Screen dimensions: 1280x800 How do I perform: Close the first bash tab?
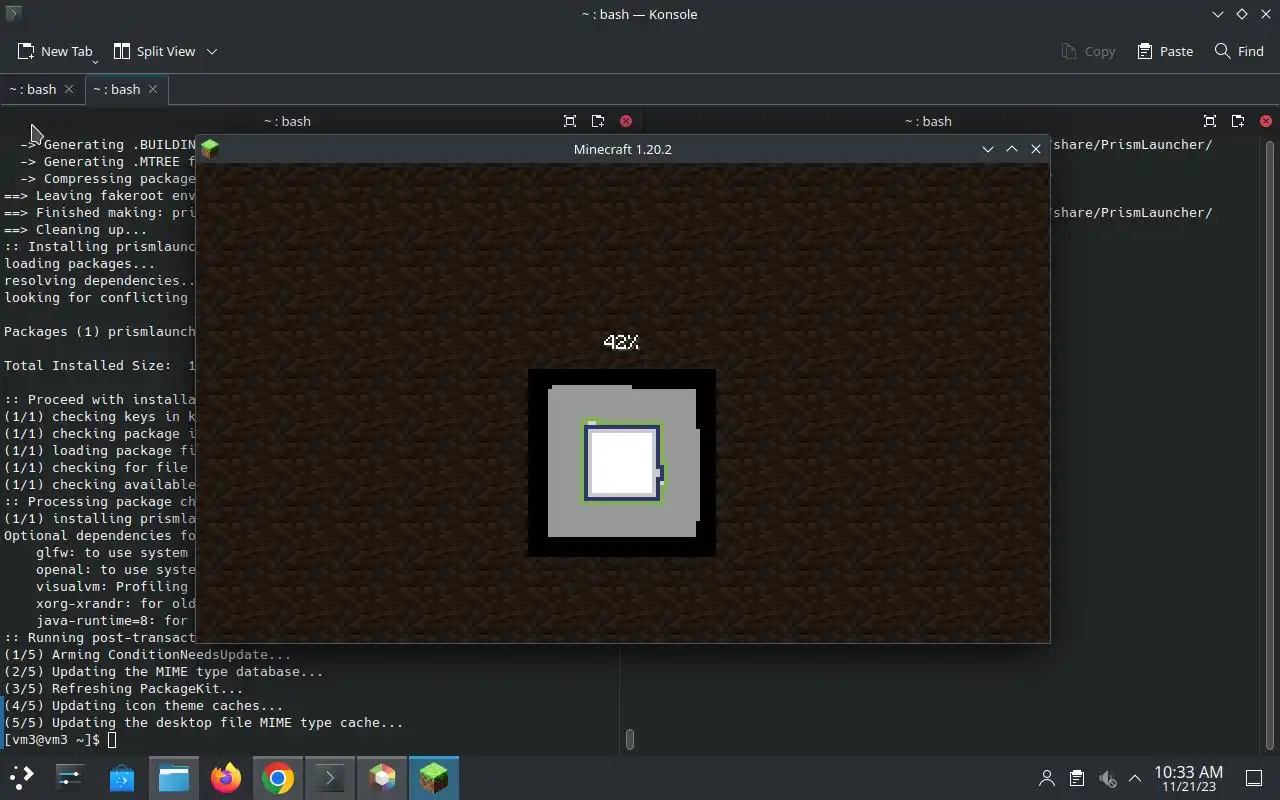[x=69, y=89]
